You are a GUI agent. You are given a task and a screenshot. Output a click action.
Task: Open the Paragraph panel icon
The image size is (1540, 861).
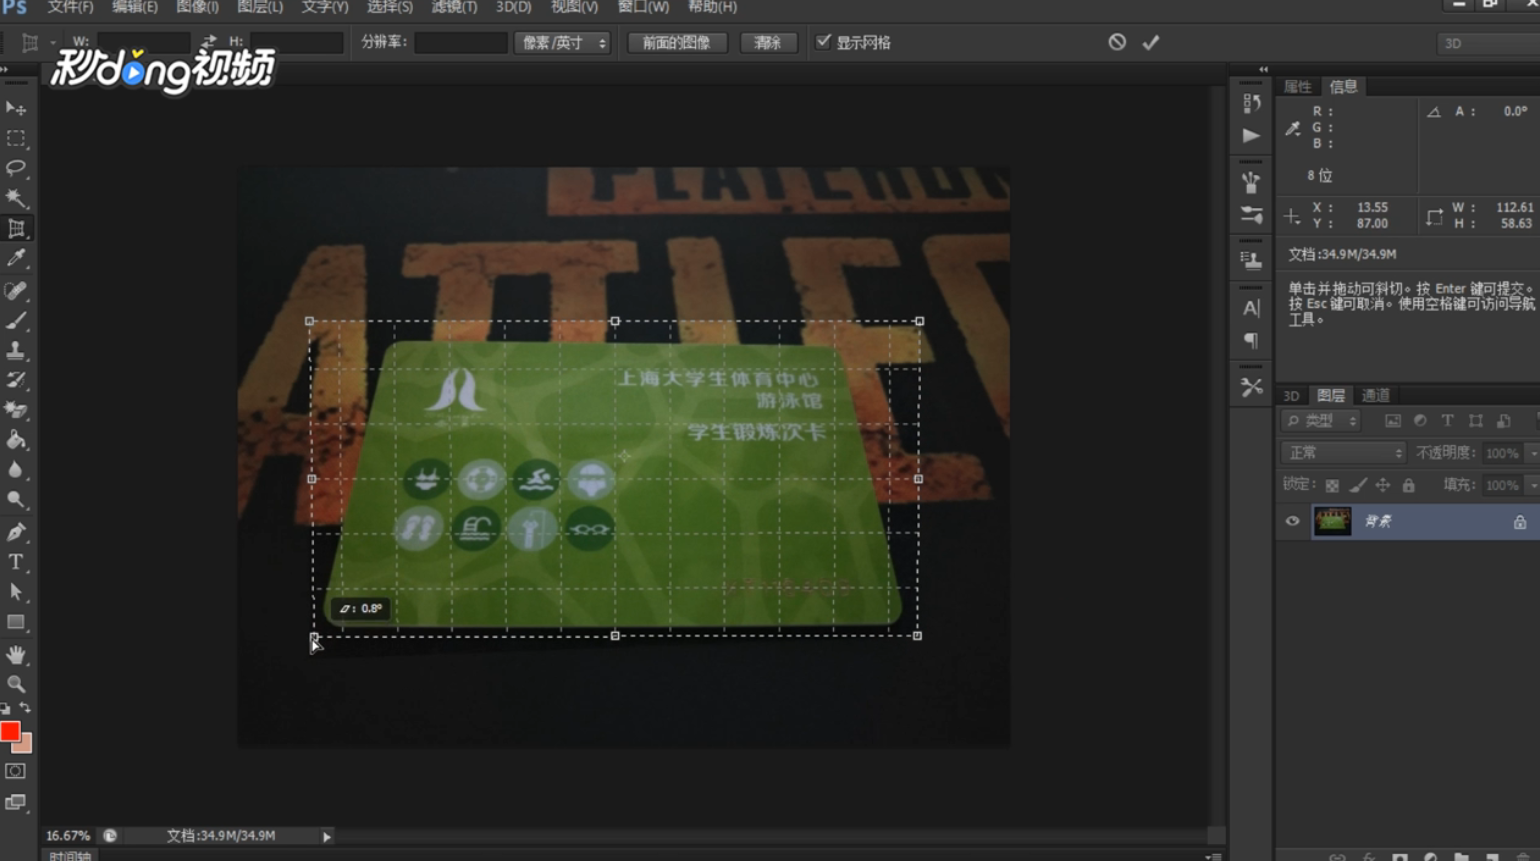1251,341
